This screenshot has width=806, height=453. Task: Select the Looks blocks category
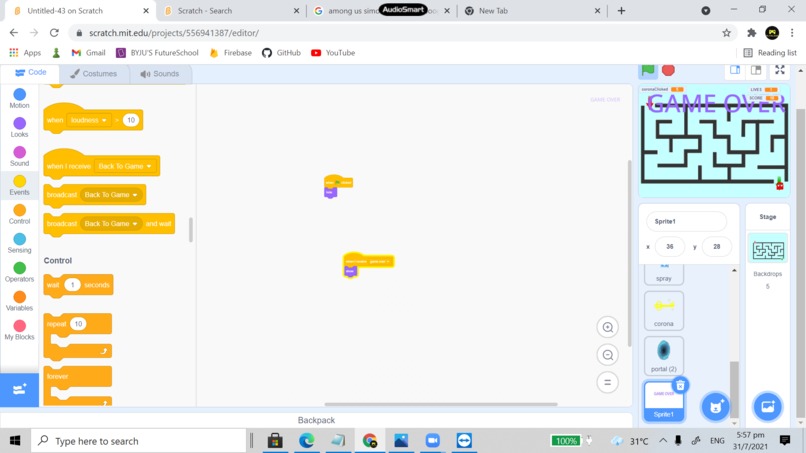19,128
